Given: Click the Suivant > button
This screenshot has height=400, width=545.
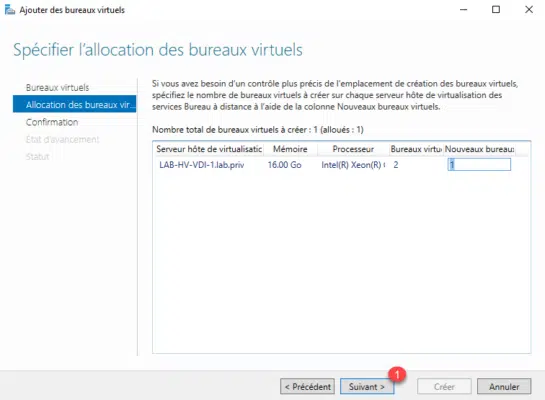Looking at the screenshot, I should pos(367,386).
